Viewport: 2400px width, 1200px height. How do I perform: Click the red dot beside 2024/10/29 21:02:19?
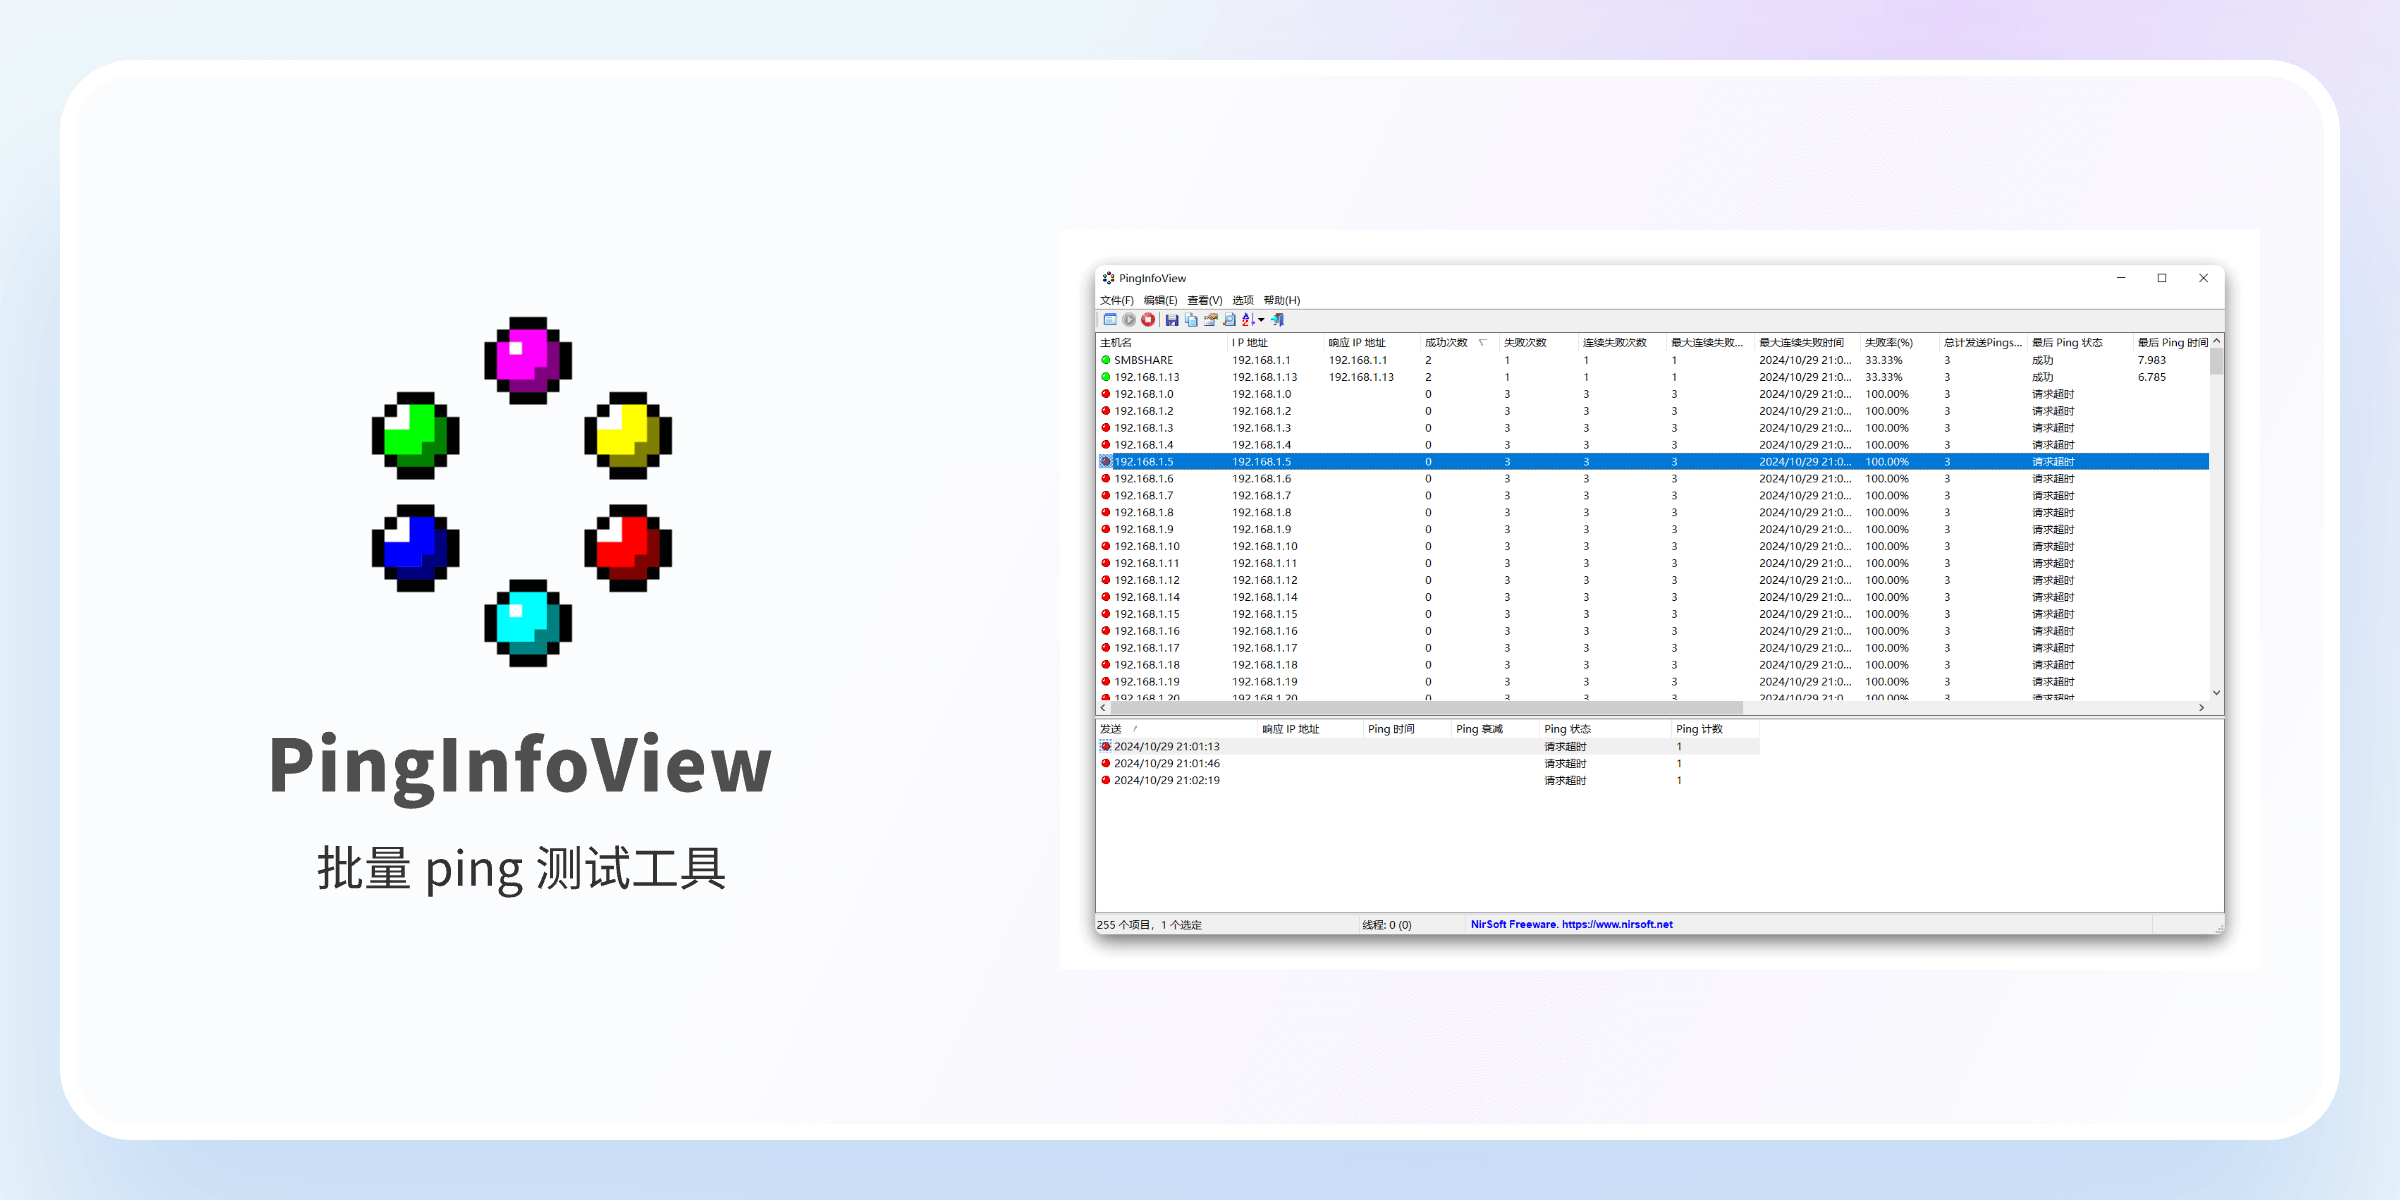click(x=1106, y=780)
